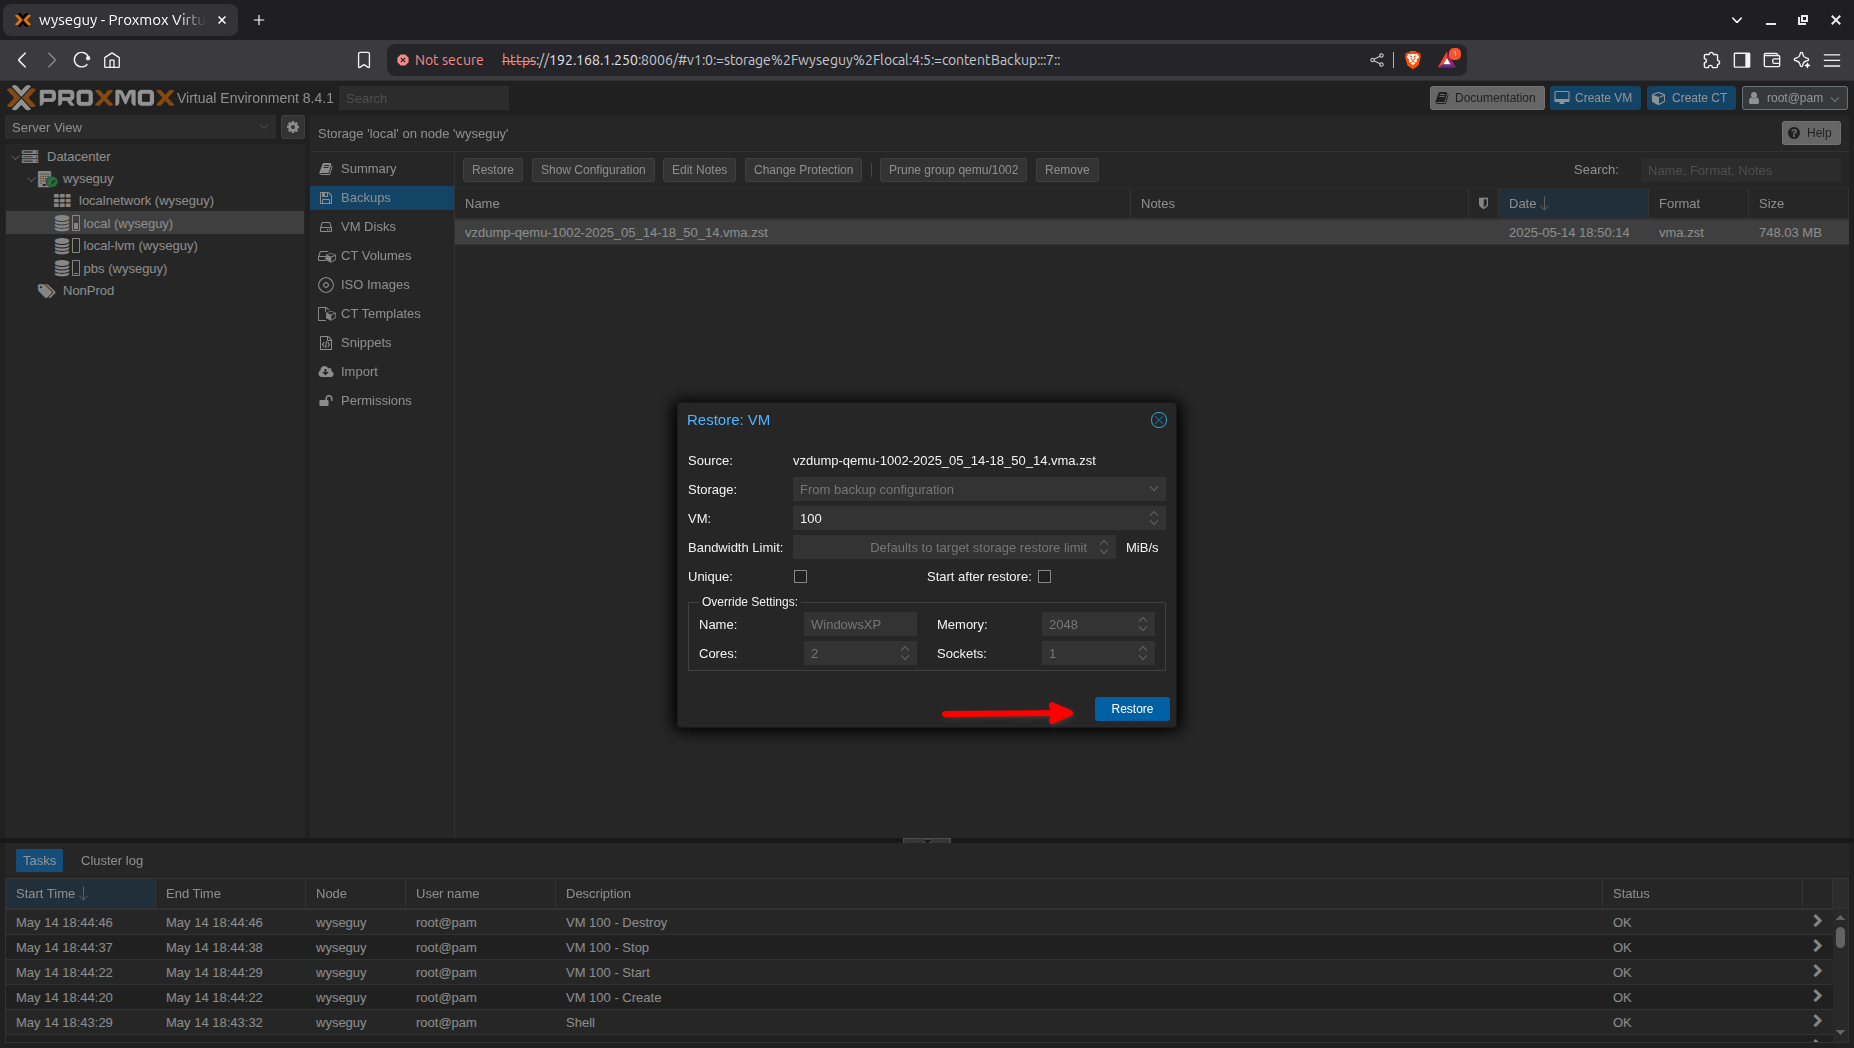Click Create VM button
Image resolution: width=1854 pixels, height=1048 pixels.
tap(1595, 98)
